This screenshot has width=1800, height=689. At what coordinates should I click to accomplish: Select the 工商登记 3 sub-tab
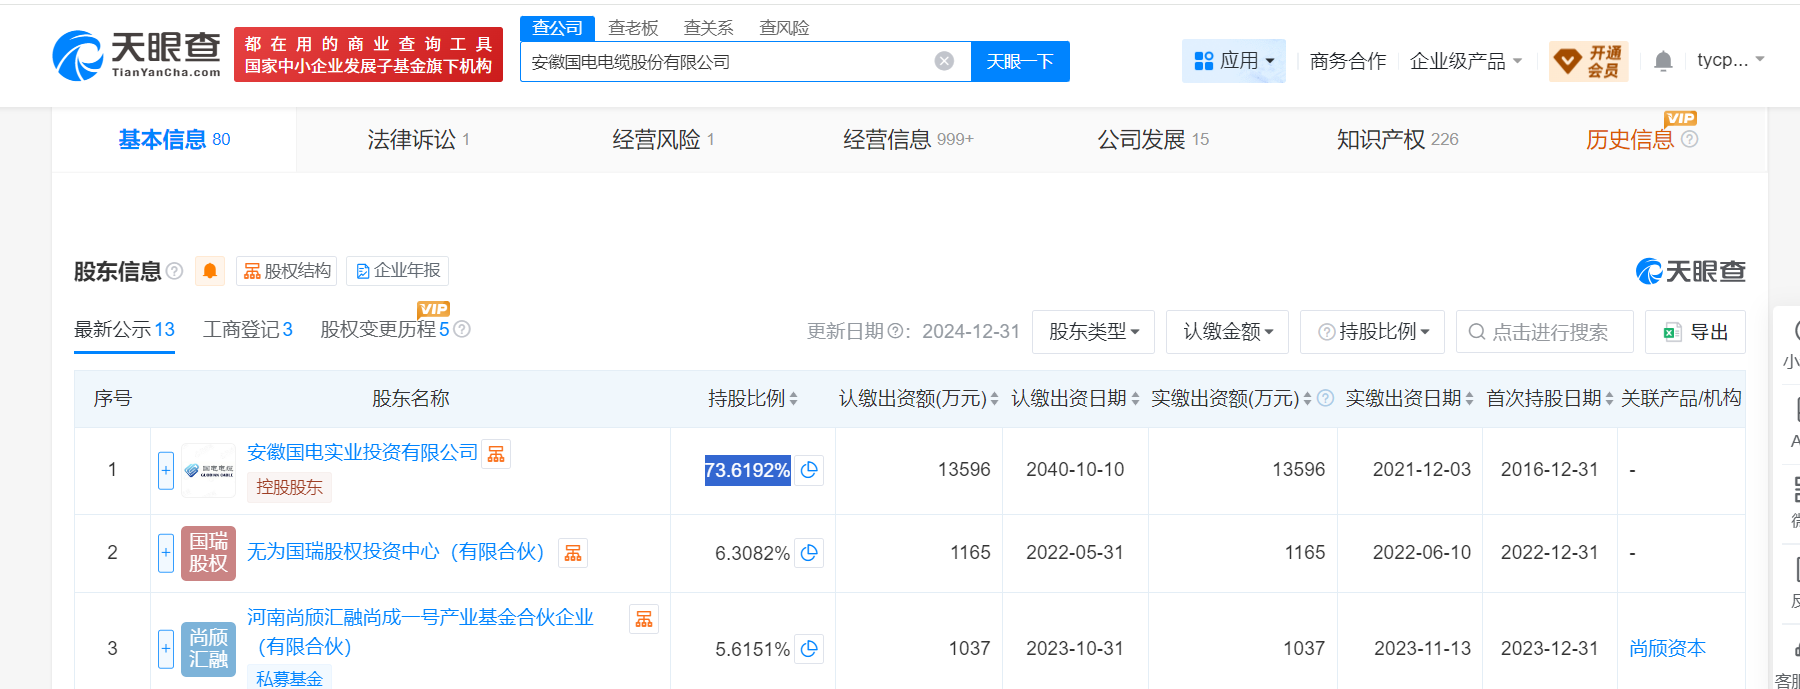pyautogui.click(x=247, y=330)
